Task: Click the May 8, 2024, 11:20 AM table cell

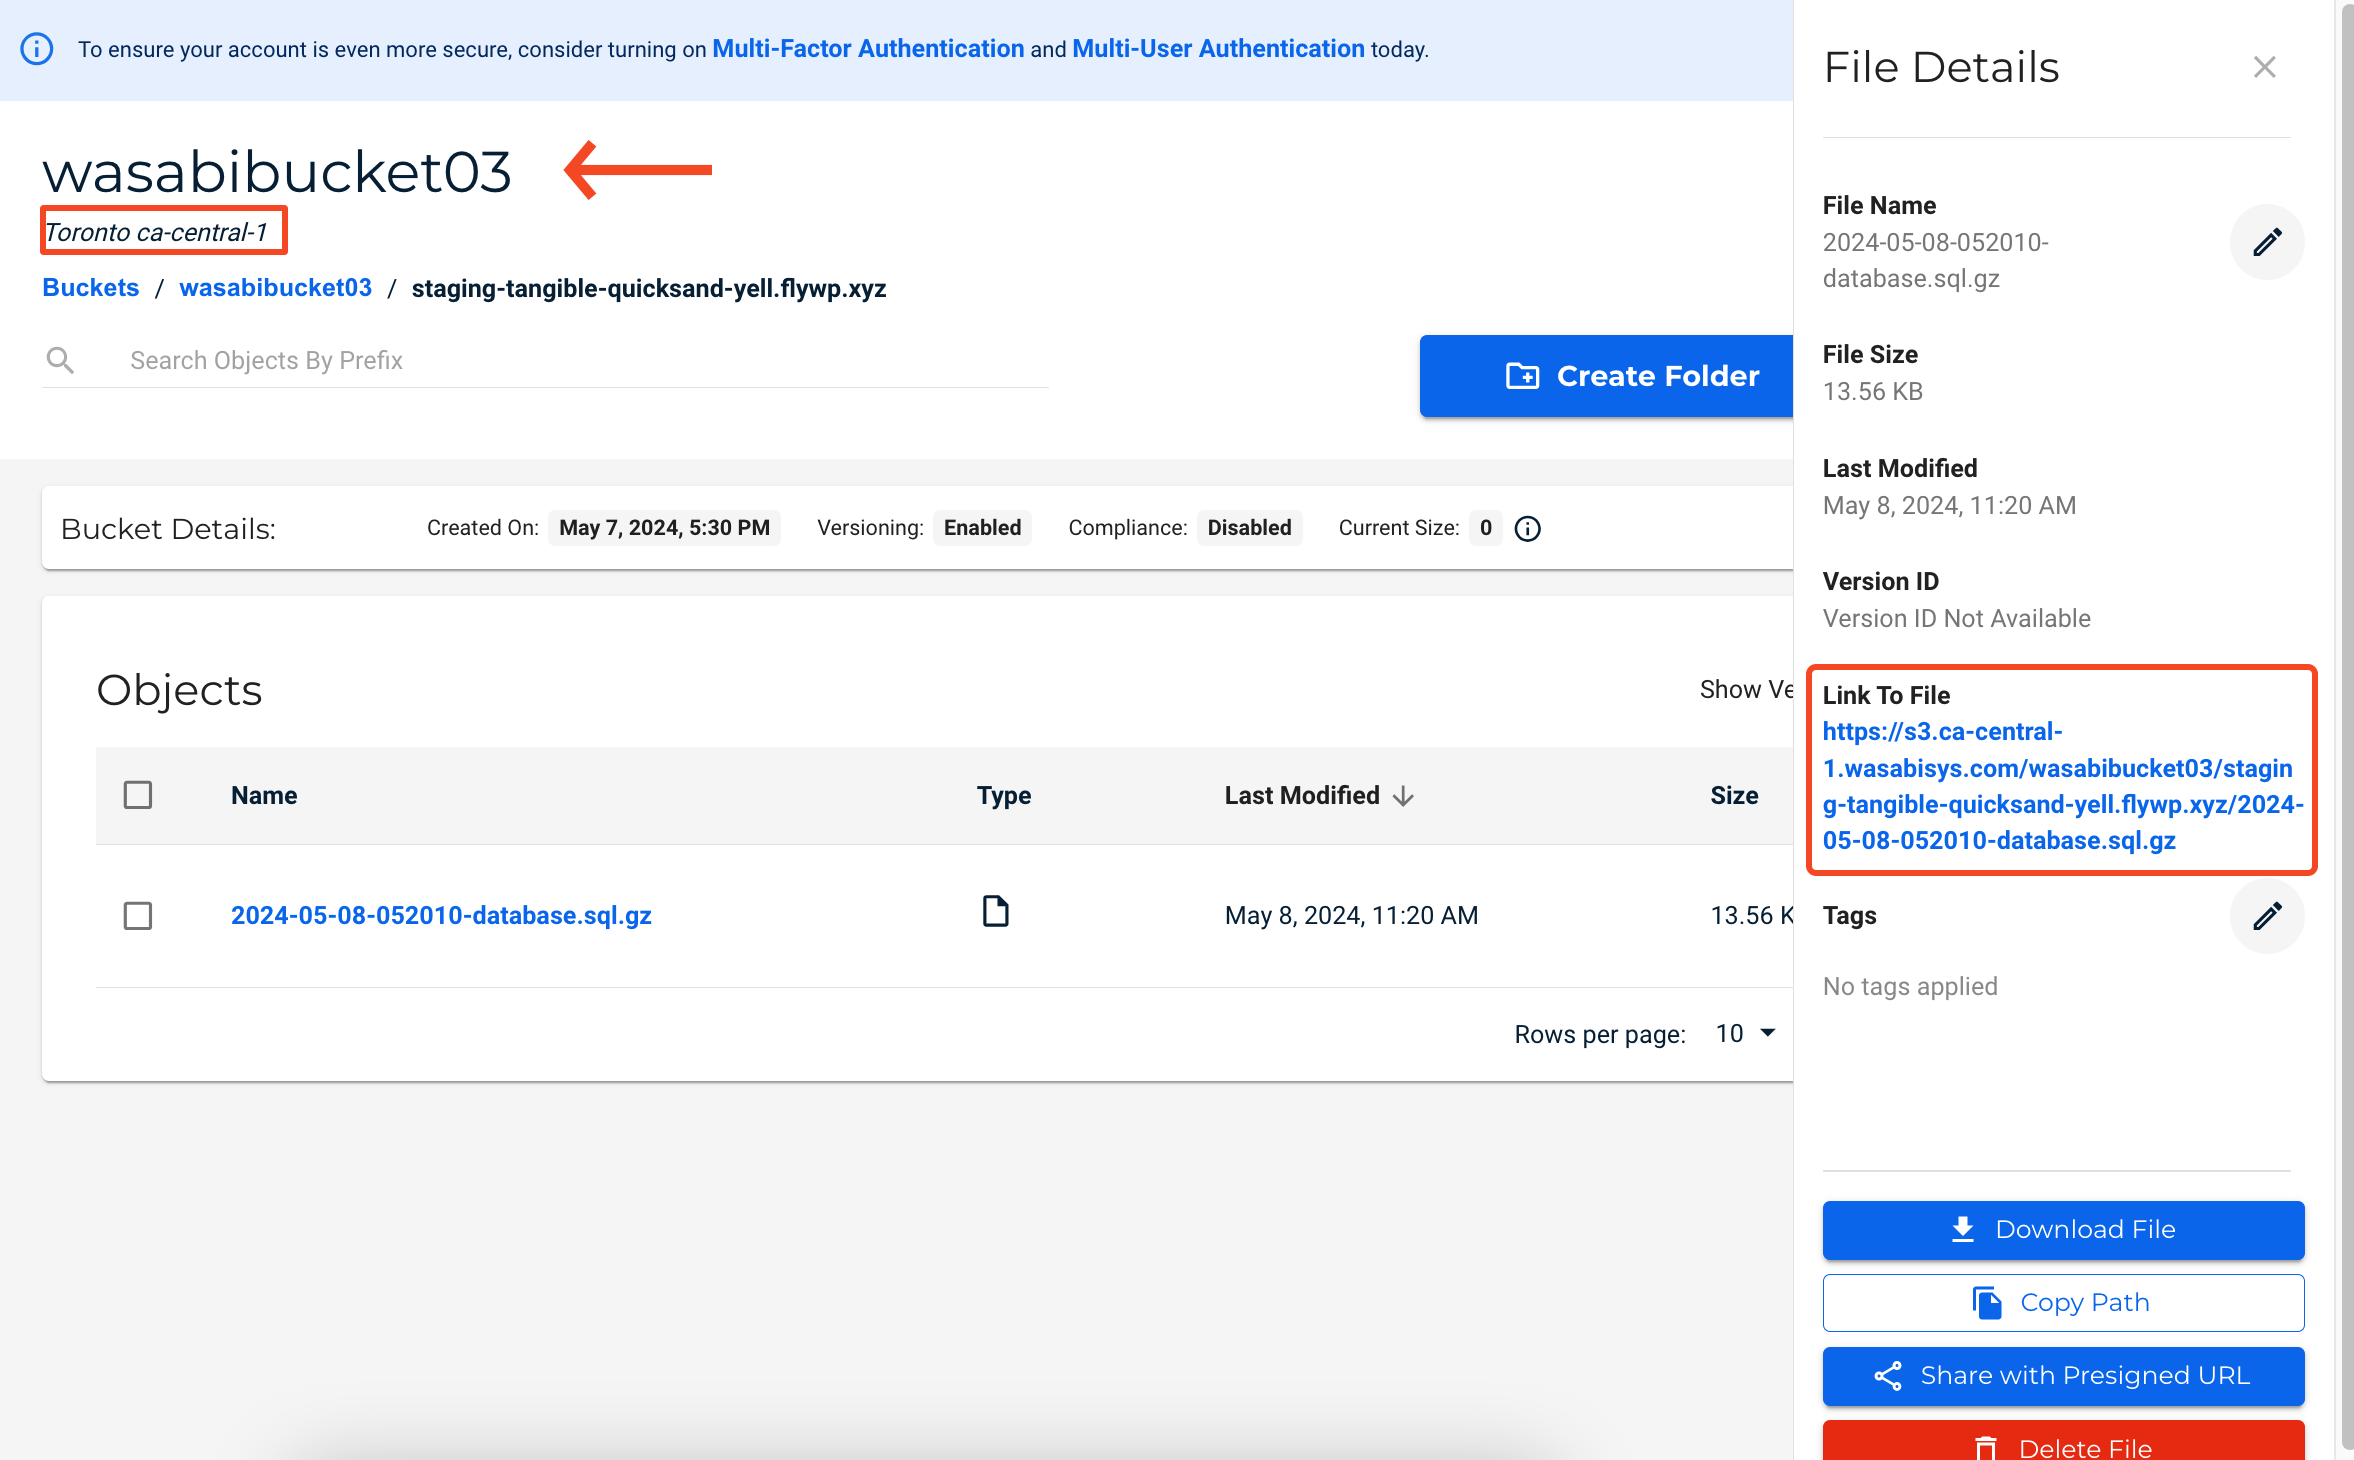Action: (x=1351, y=915)
